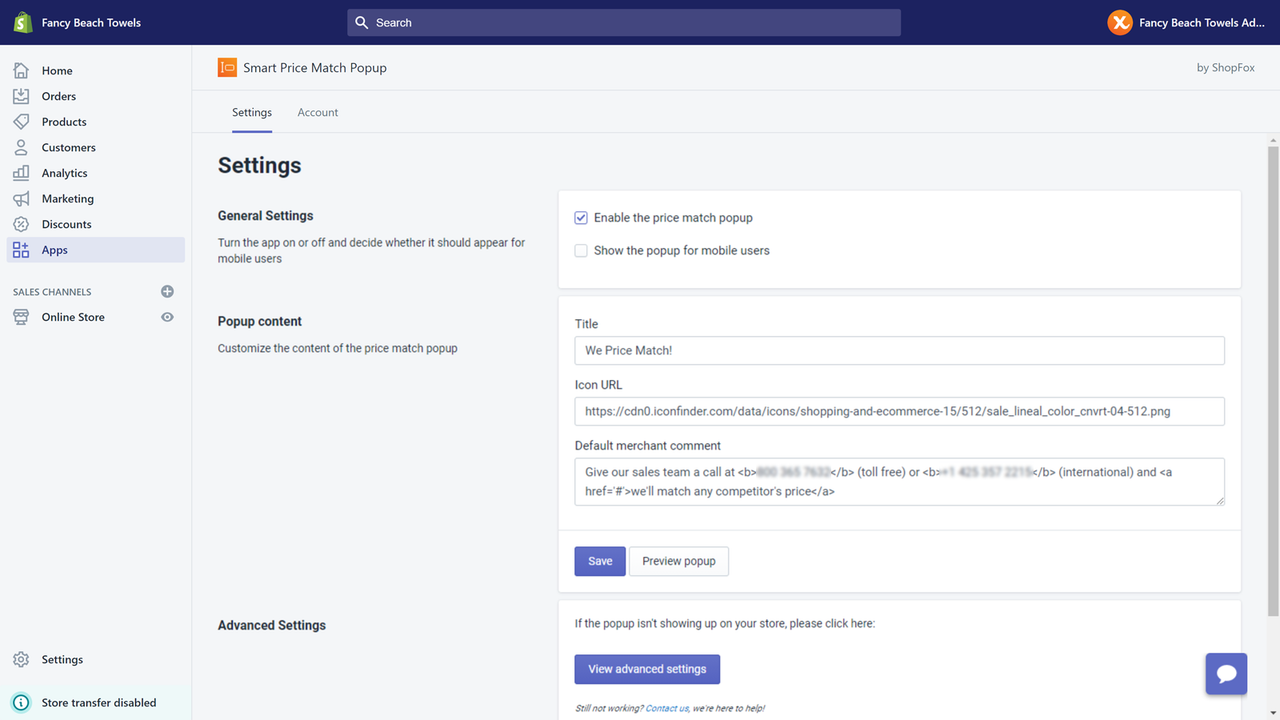Click inside the Title input field
The height and width of the screenshot is (720, 1280).
898,350
